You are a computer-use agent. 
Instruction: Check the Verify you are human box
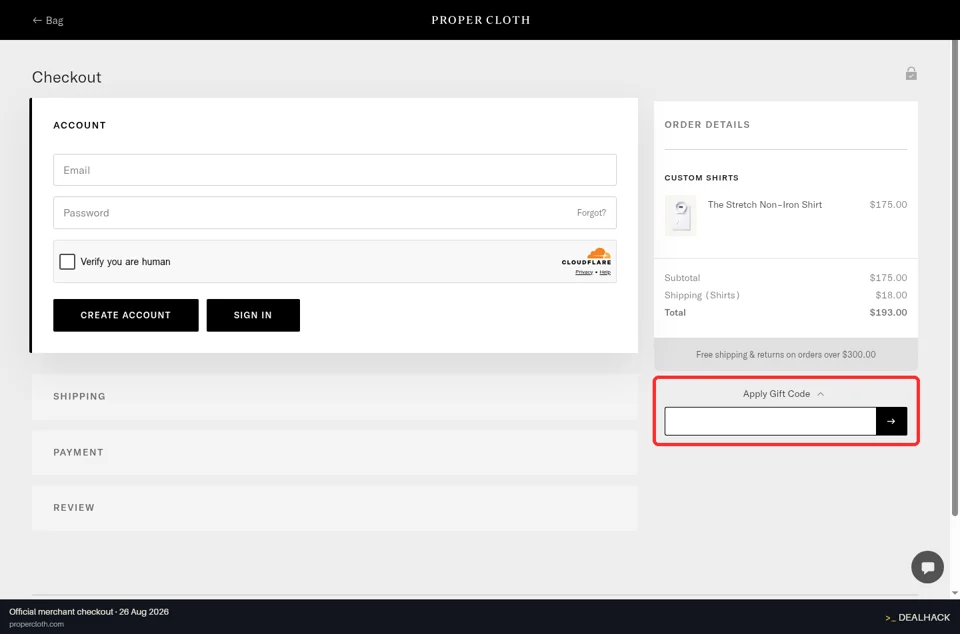67,262
